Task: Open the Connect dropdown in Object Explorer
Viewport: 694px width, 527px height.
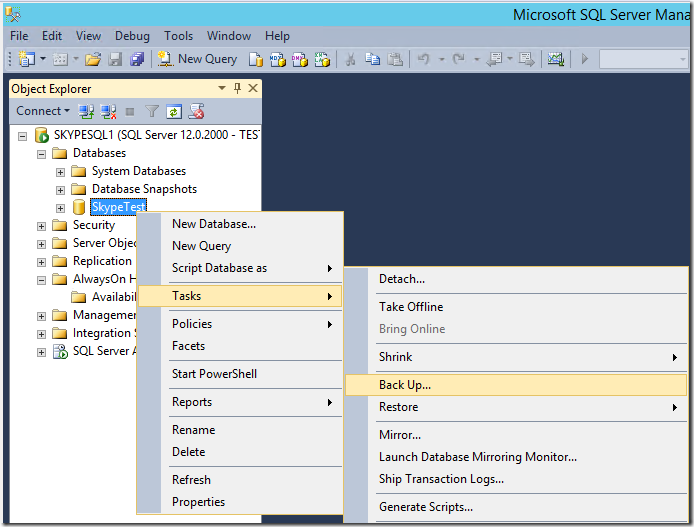Action: [42, 111]
